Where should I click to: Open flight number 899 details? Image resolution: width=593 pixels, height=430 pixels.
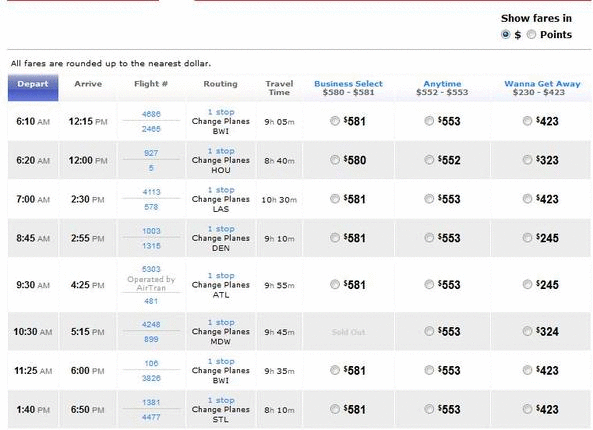click(151, 339)
